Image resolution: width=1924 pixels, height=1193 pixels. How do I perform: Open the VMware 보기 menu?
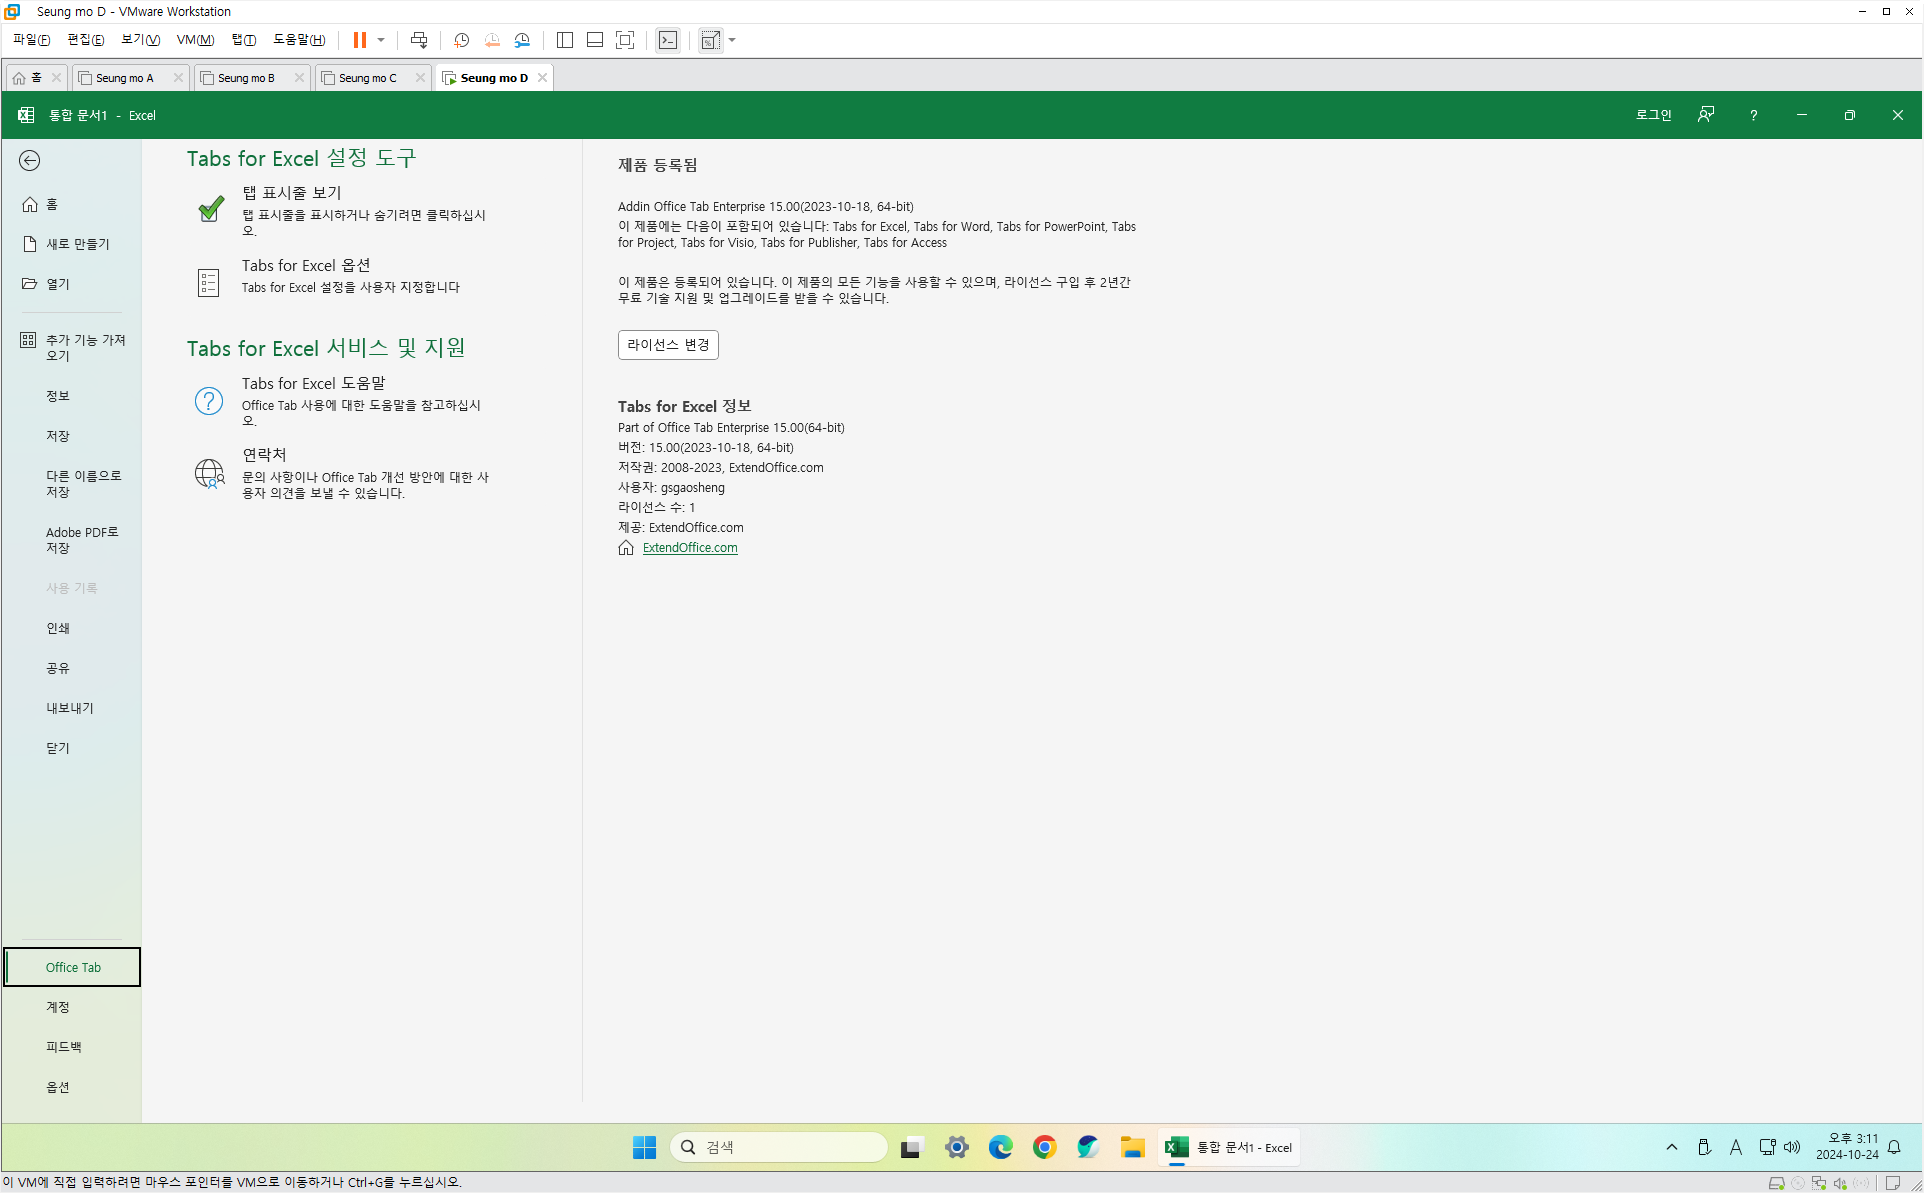point(140,40)
